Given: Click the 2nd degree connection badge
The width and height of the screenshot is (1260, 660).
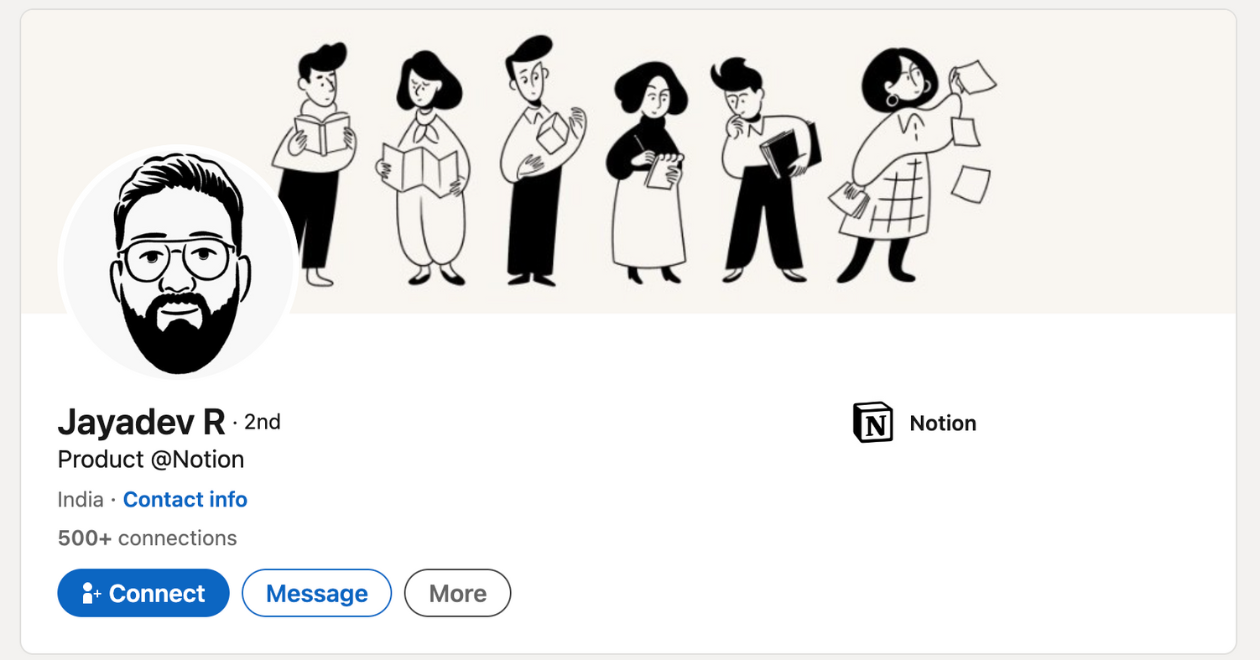Looking at the screenshot, I should pos(262,422).
